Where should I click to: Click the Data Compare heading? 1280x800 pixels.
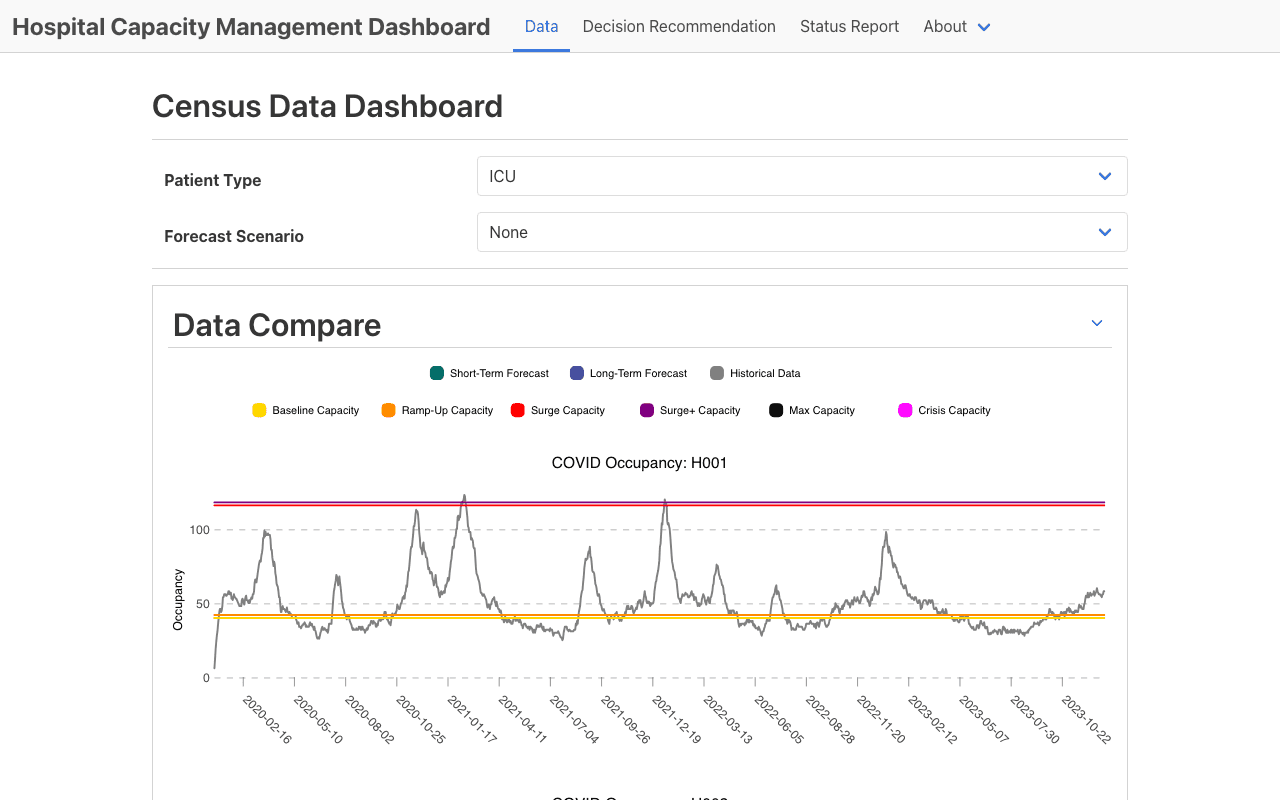pyautogui.click(x=277, y=325)
